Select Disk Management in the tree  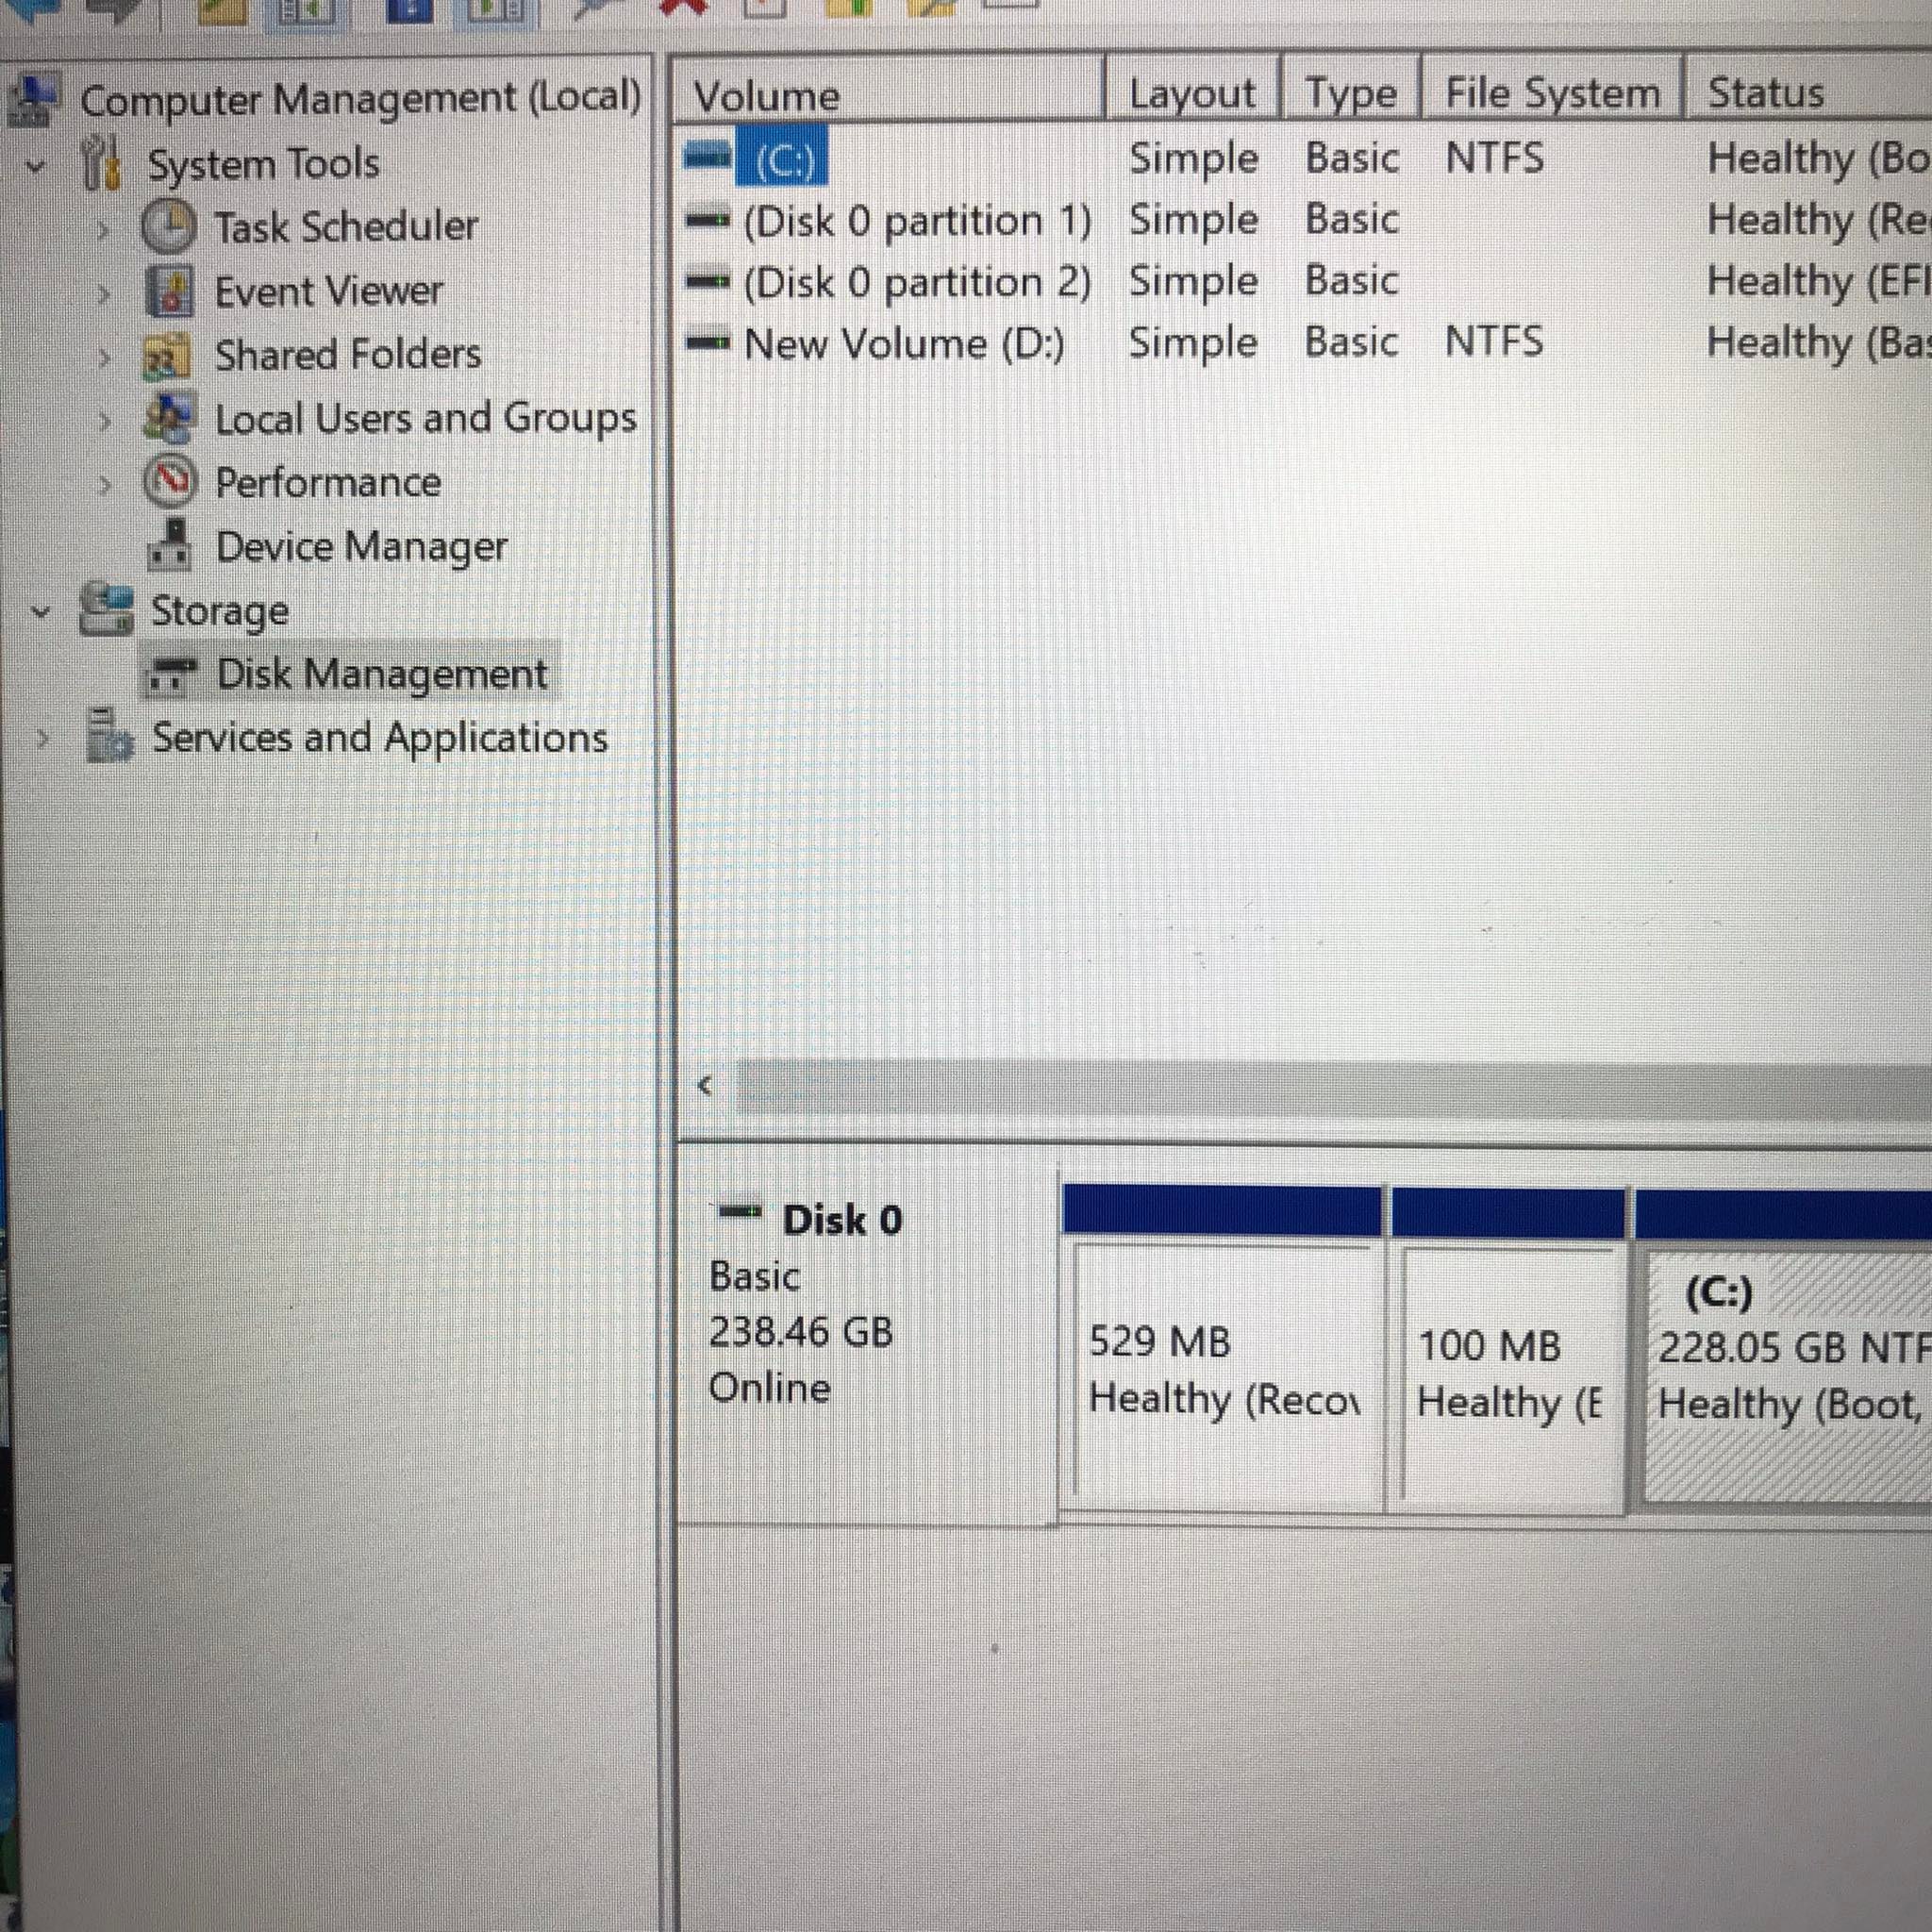(x=381, y=674)
